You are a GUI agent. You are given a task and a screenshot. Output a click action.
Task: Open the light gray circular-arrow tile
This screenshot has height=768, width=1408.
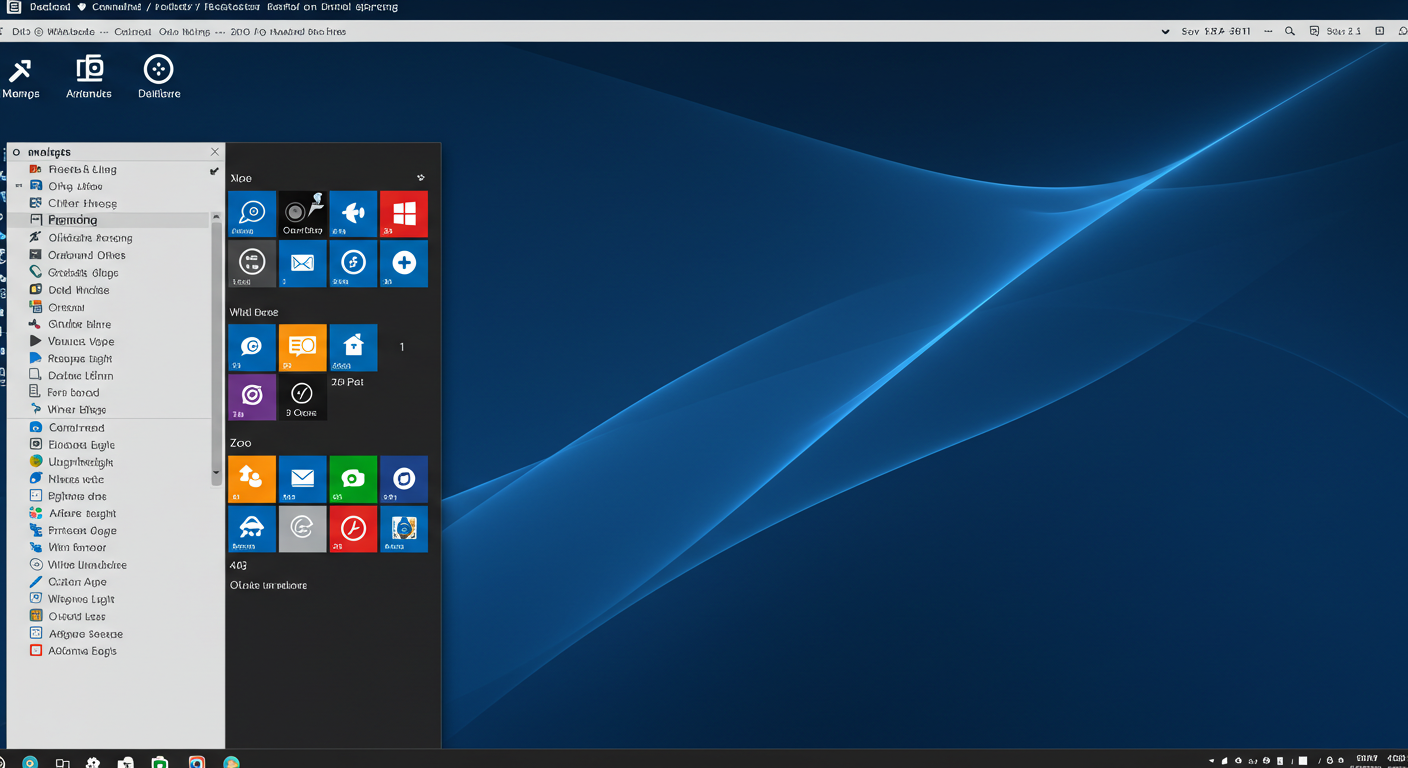click(x=302, y=529)
